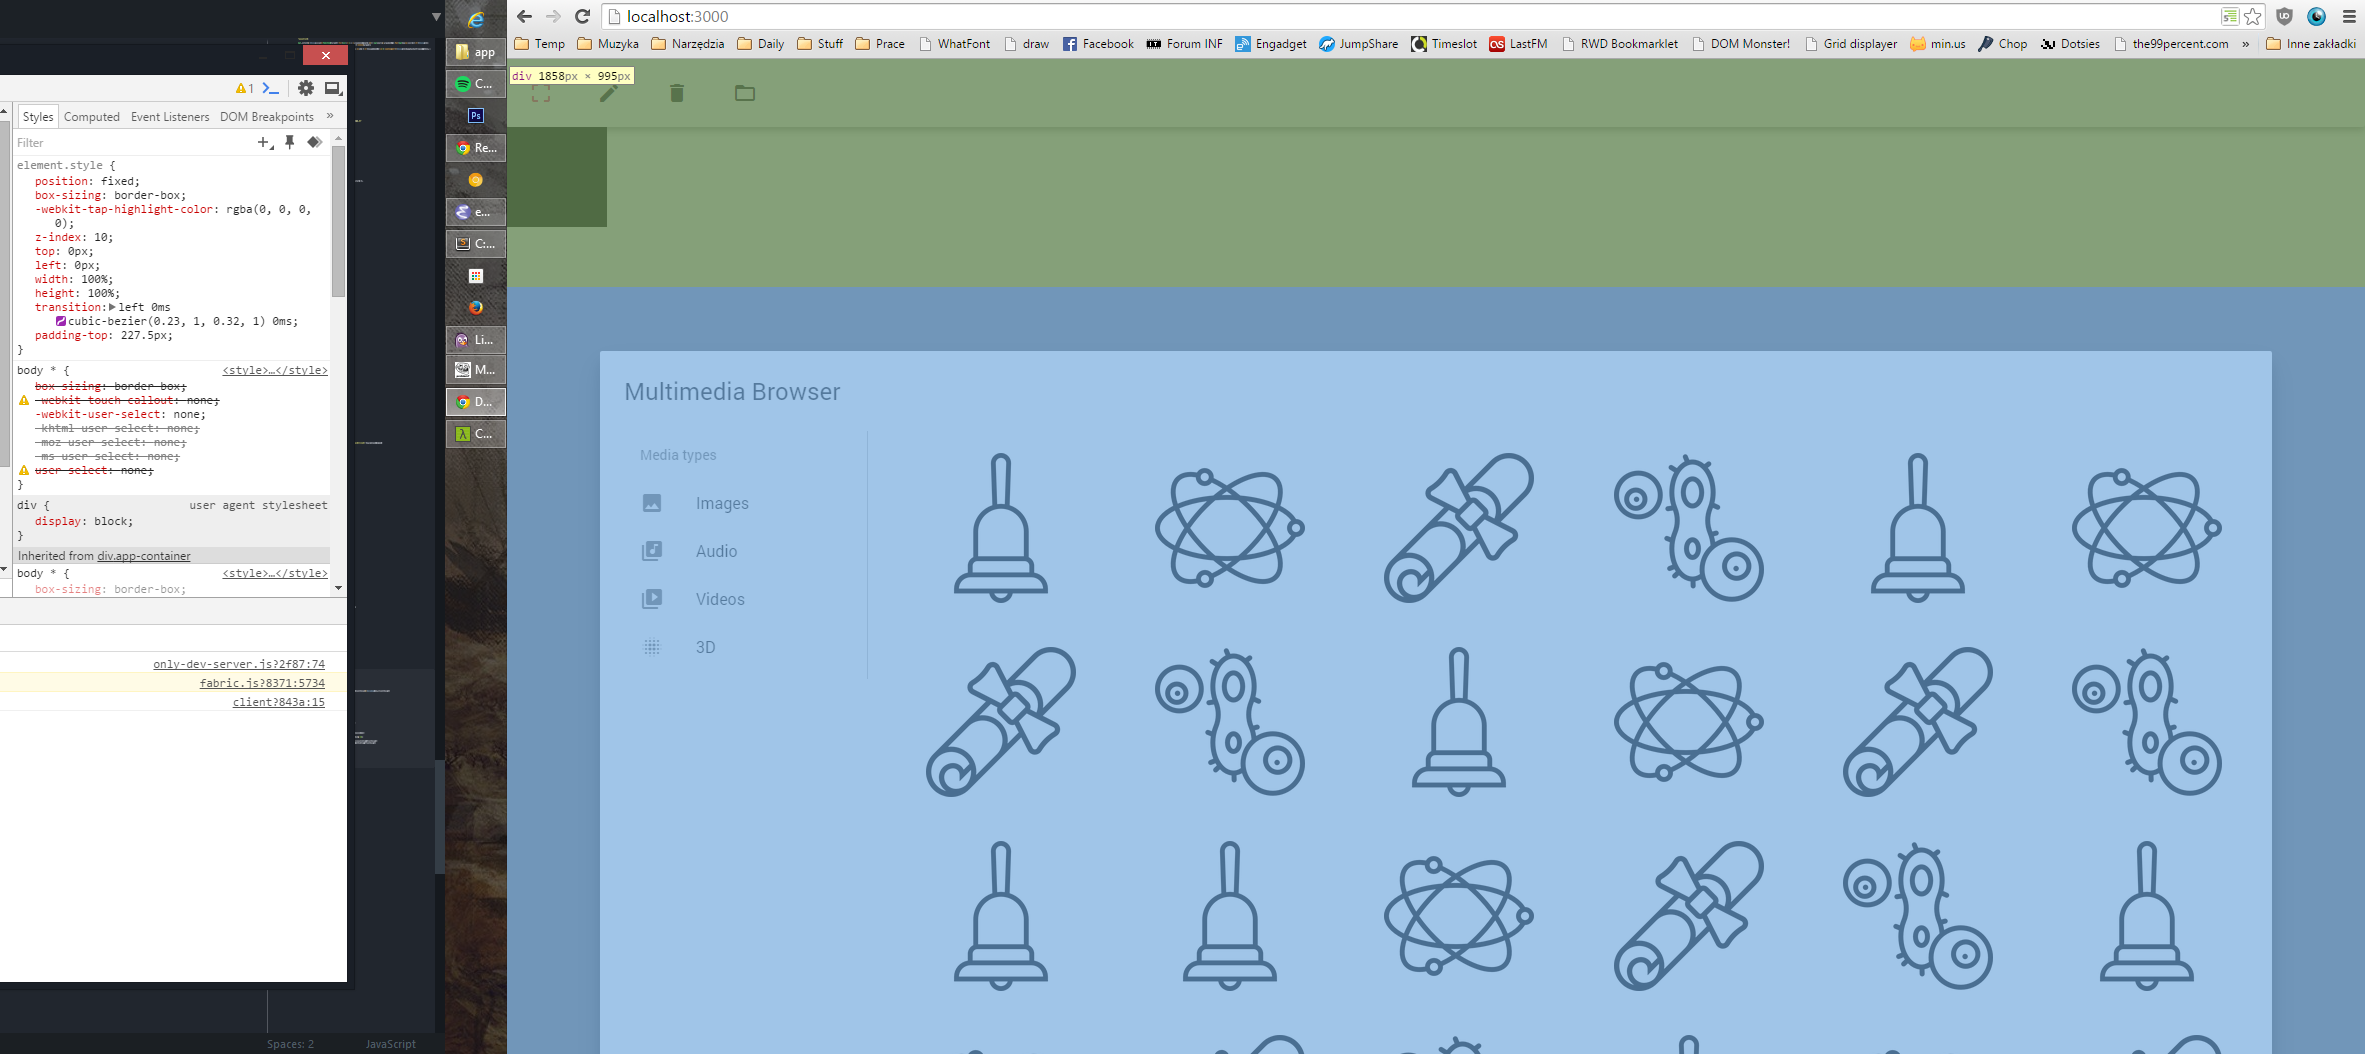The height and width of the screenshot is (1054, 2365).
Task: Open the style source link beside first body * rule
Action: click(275, 370)
